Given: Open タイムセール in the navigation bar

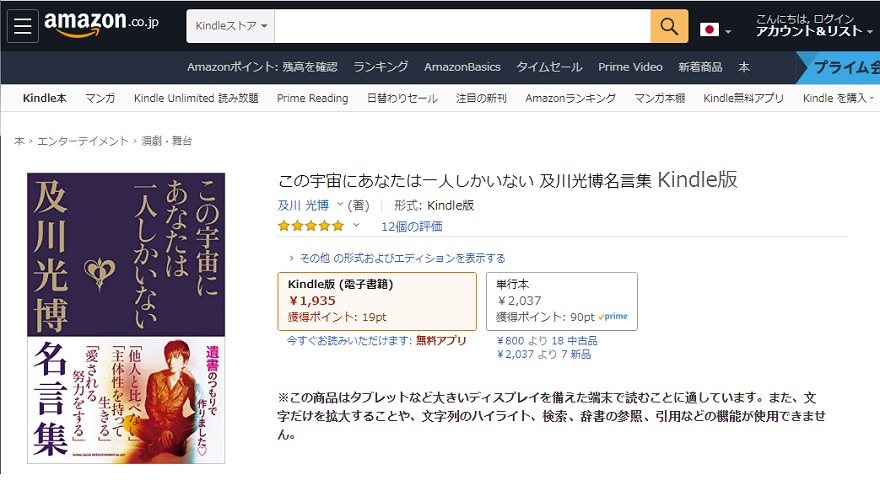Looking at the screenshot, I should pyautogui.click(x=549, y=67).
